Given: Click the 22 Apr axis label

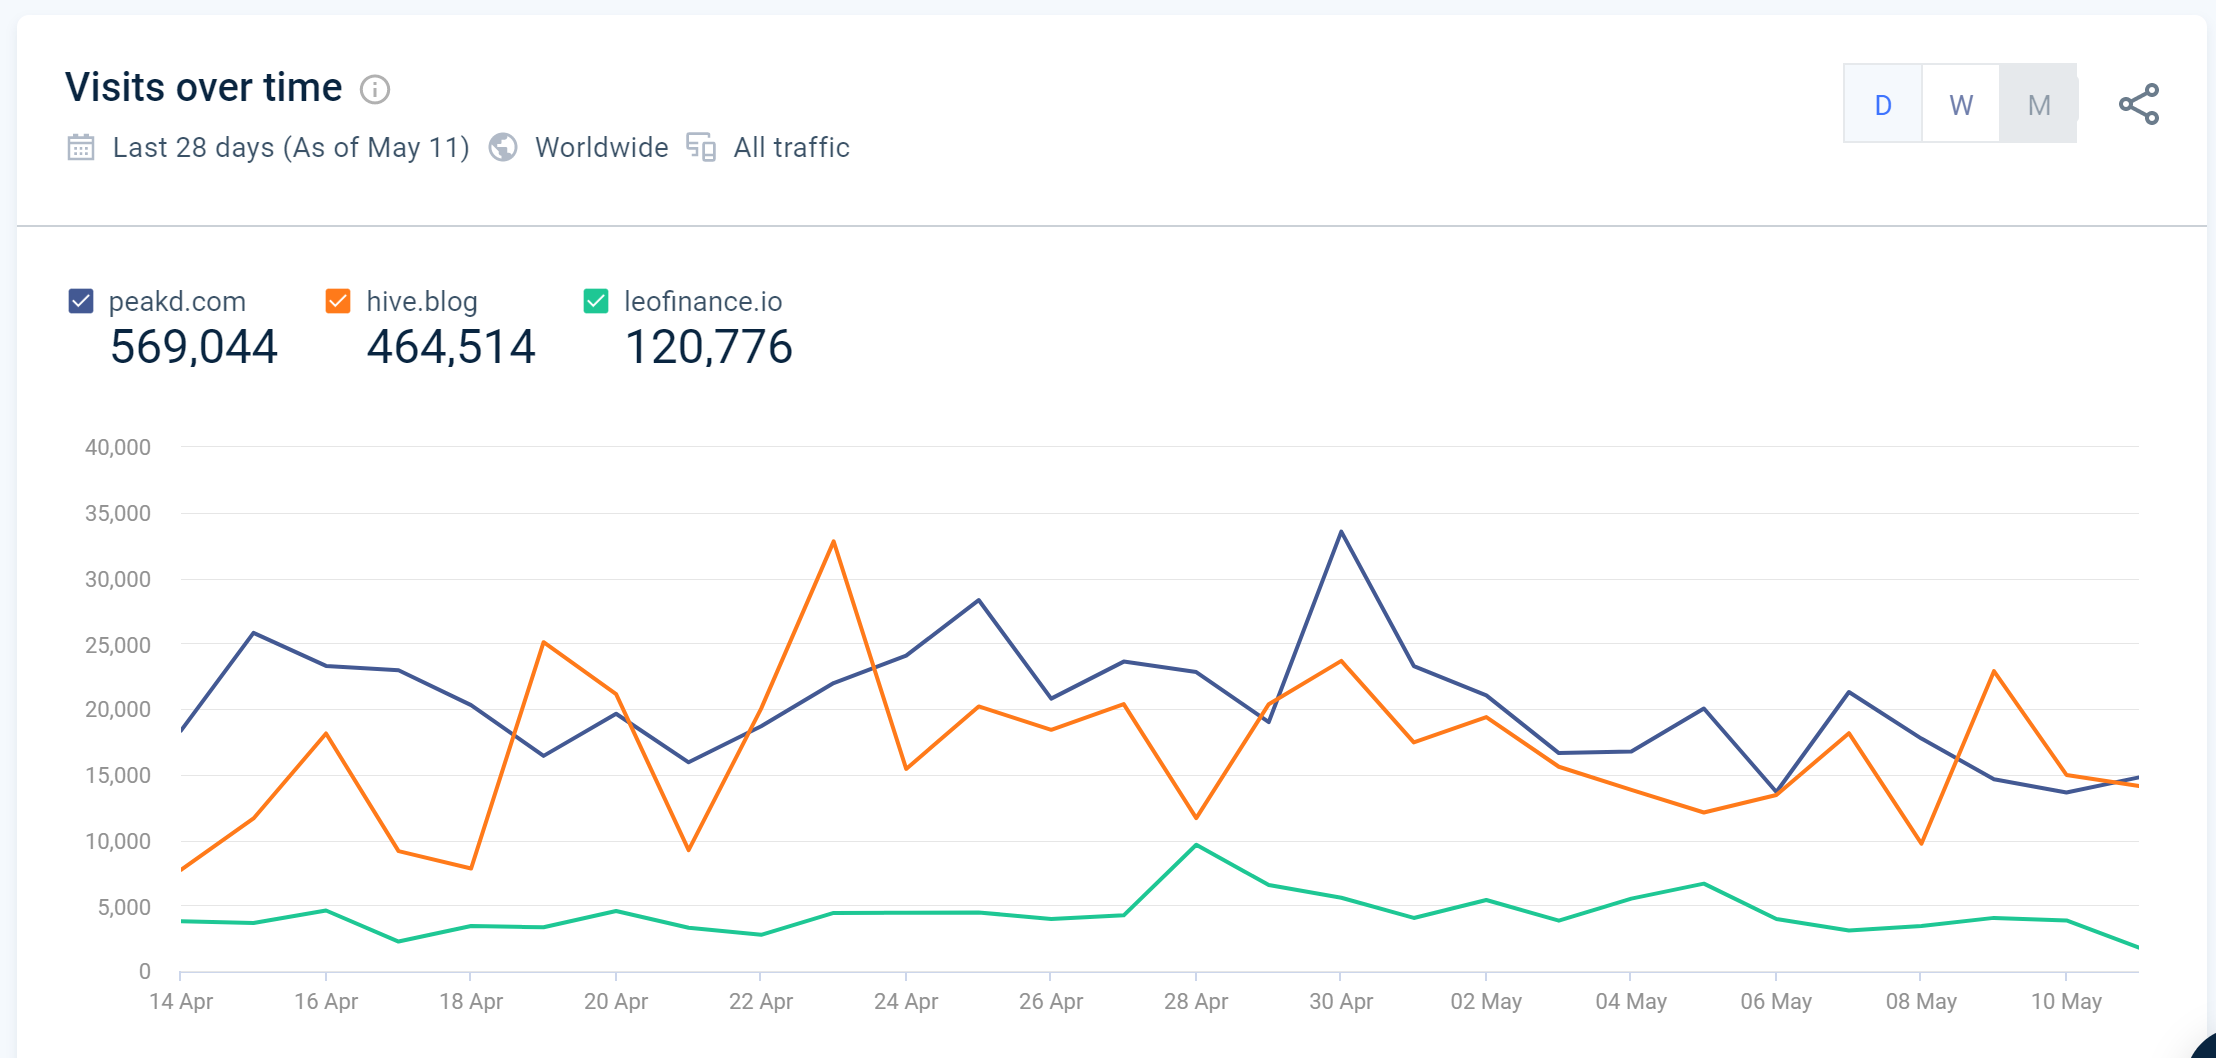Looking at the screenshot, I should pyautogui.click(x=761, y=1001).
